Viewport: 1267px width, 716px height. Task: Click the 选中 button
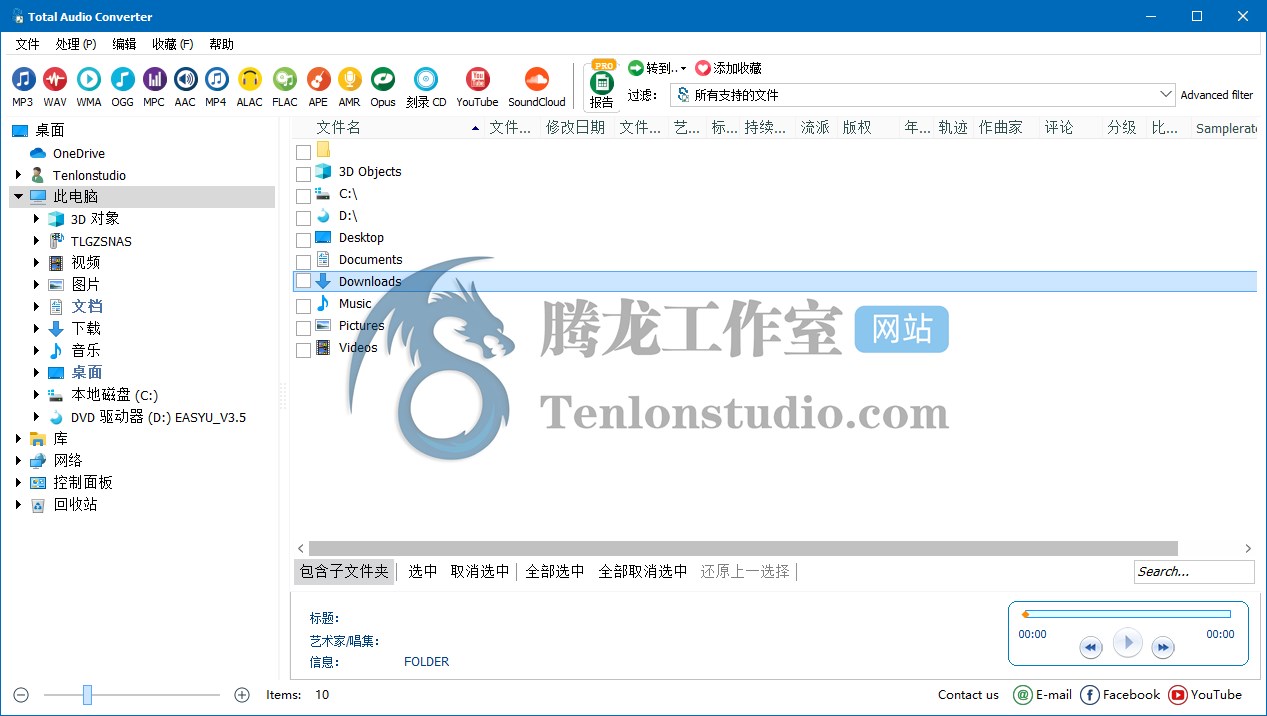(x=423, y=571)
